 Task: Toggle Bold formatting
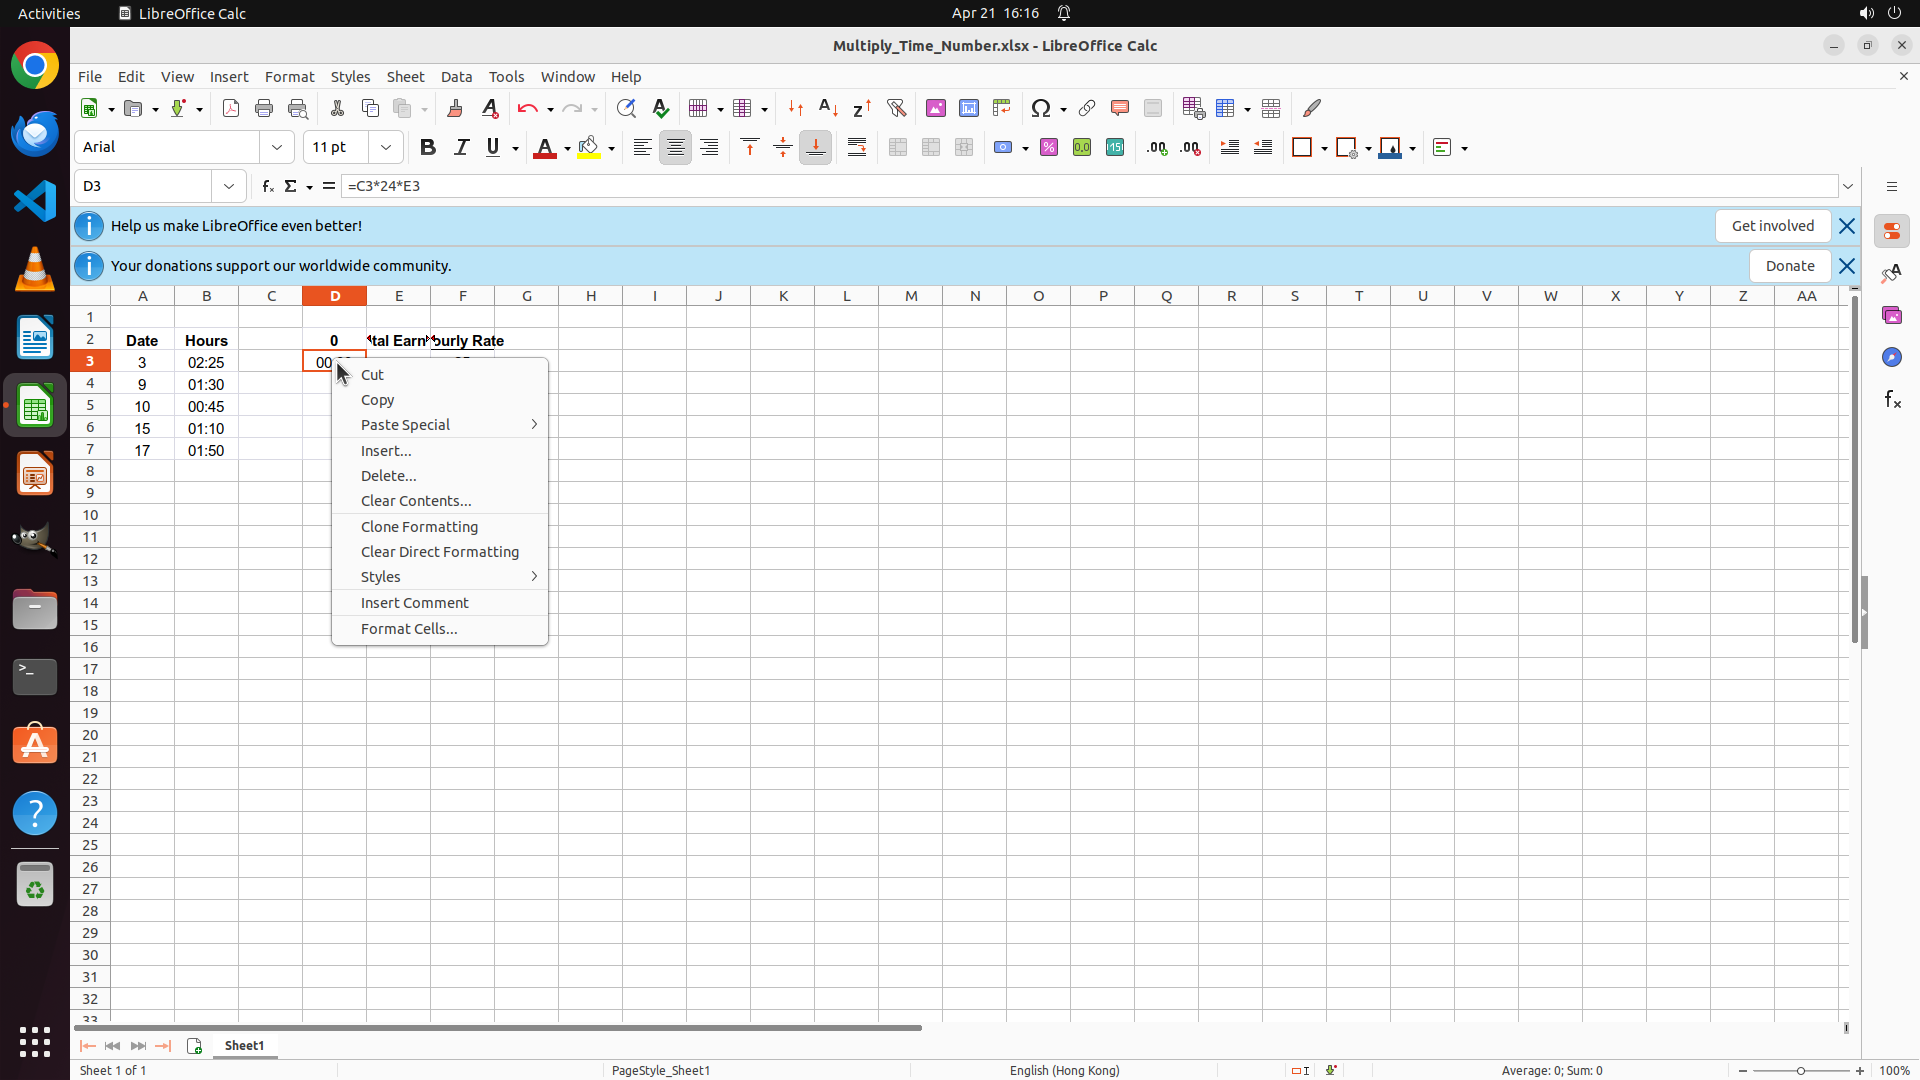click(x=428, y=148)
